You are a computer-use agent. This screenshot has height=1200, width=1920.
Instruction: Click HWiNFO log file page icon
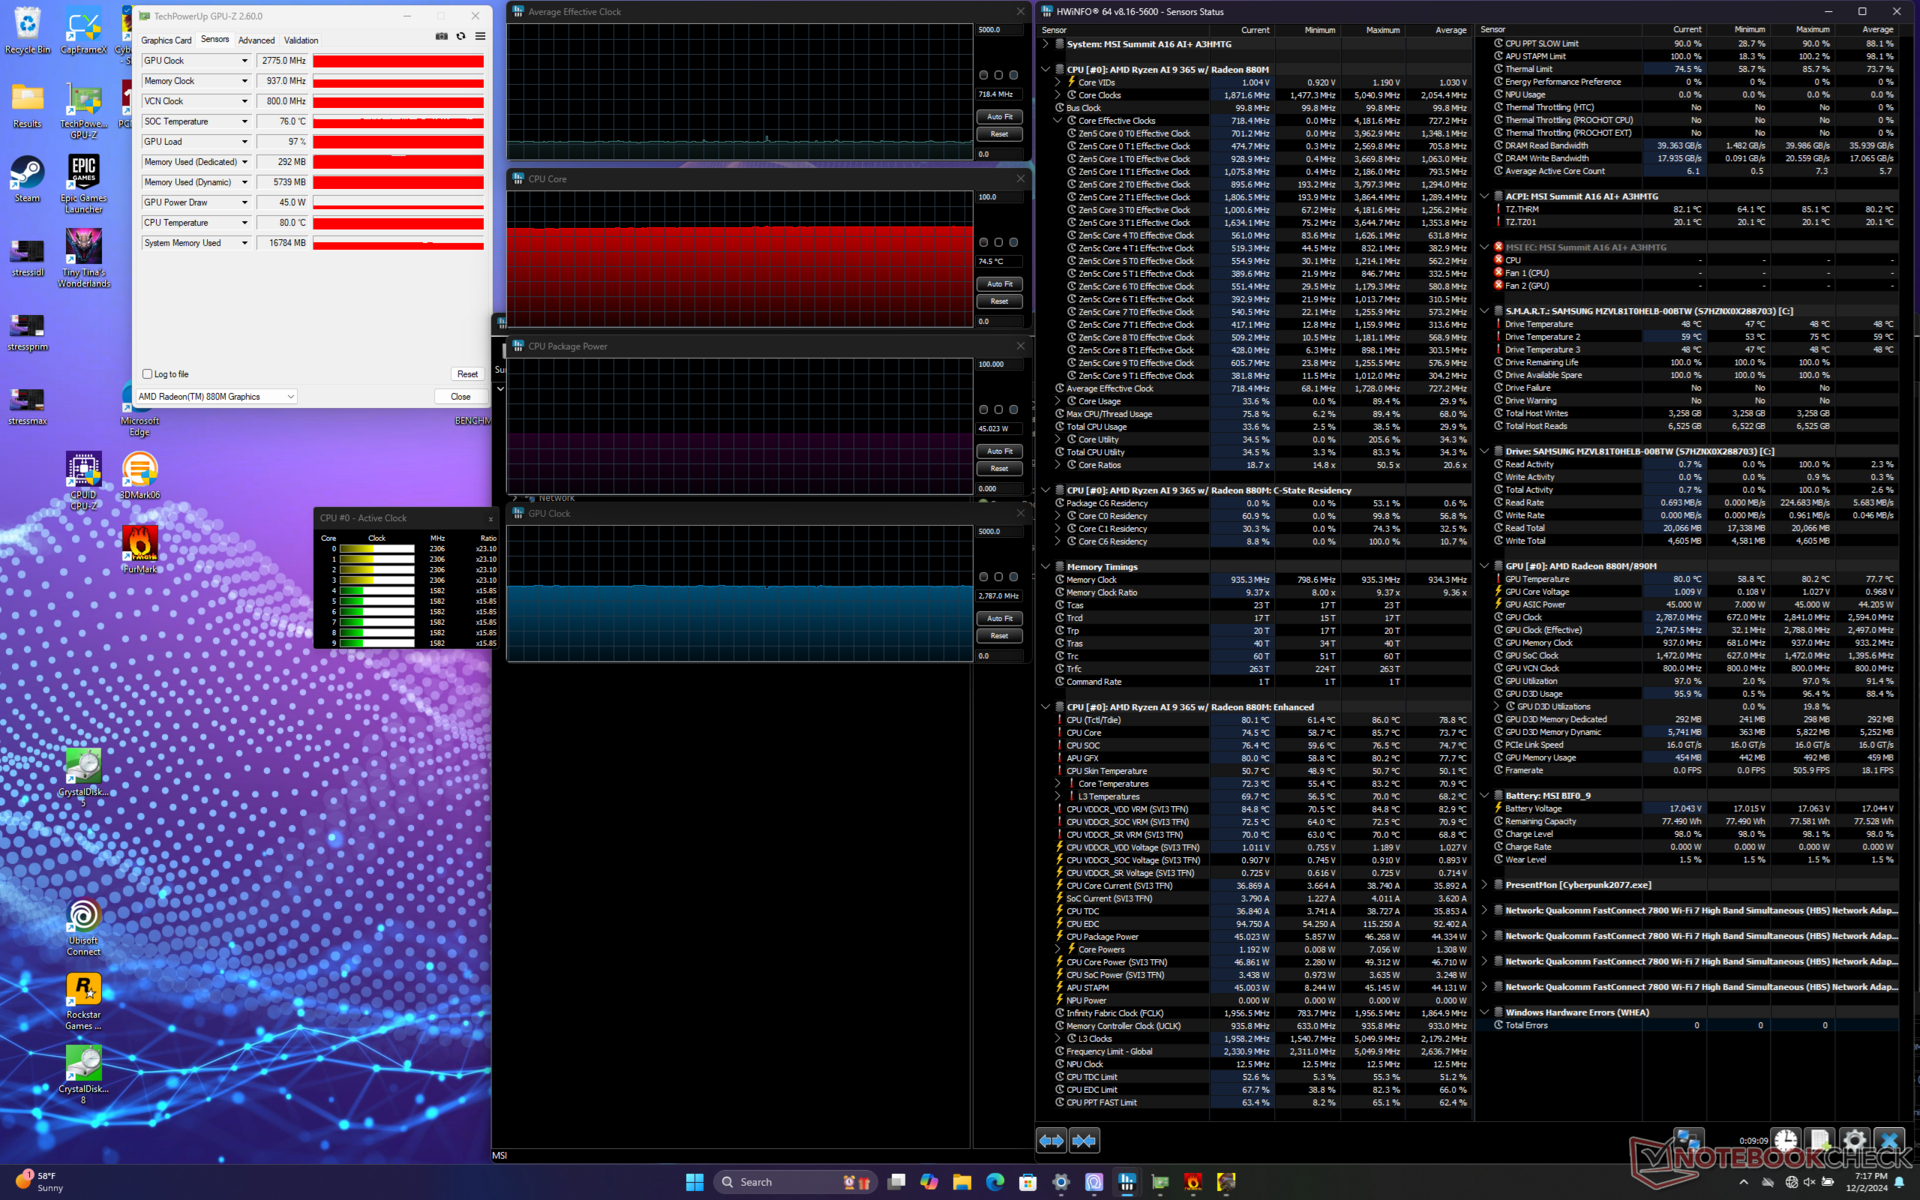click(x=1820, y=1140)
